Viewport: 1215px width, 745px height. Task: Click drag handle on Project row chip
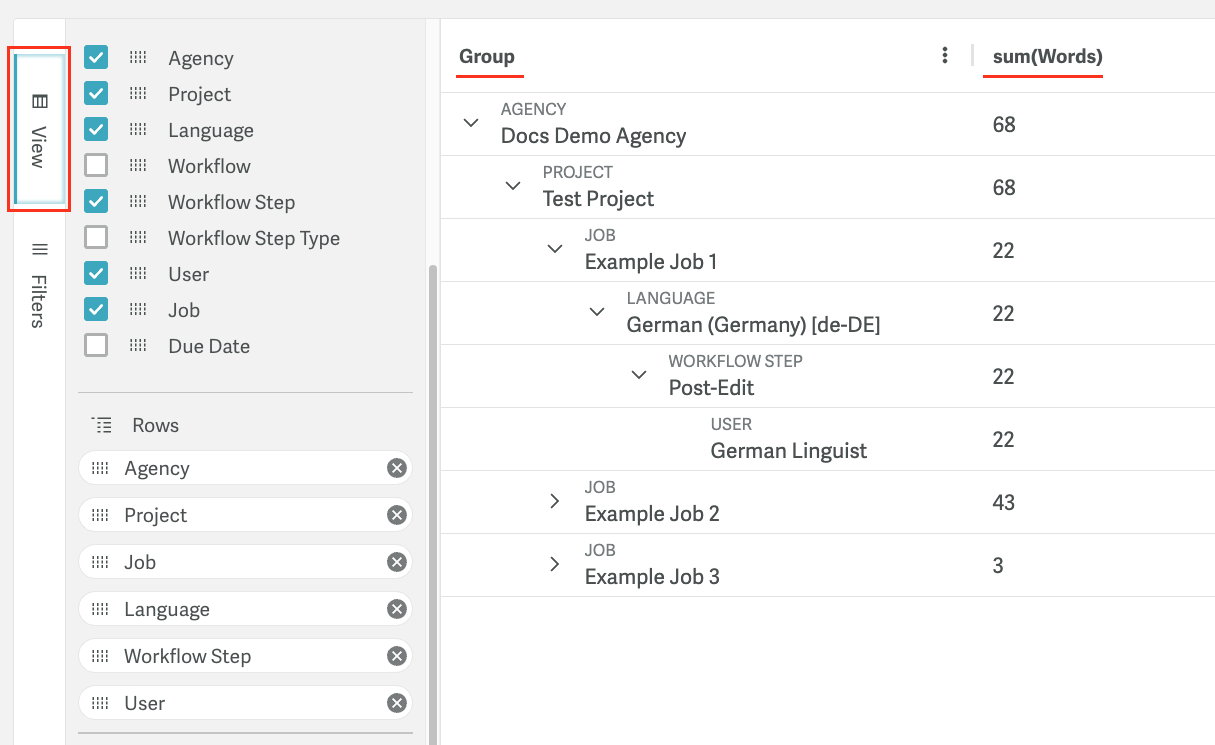coord(100,515)
